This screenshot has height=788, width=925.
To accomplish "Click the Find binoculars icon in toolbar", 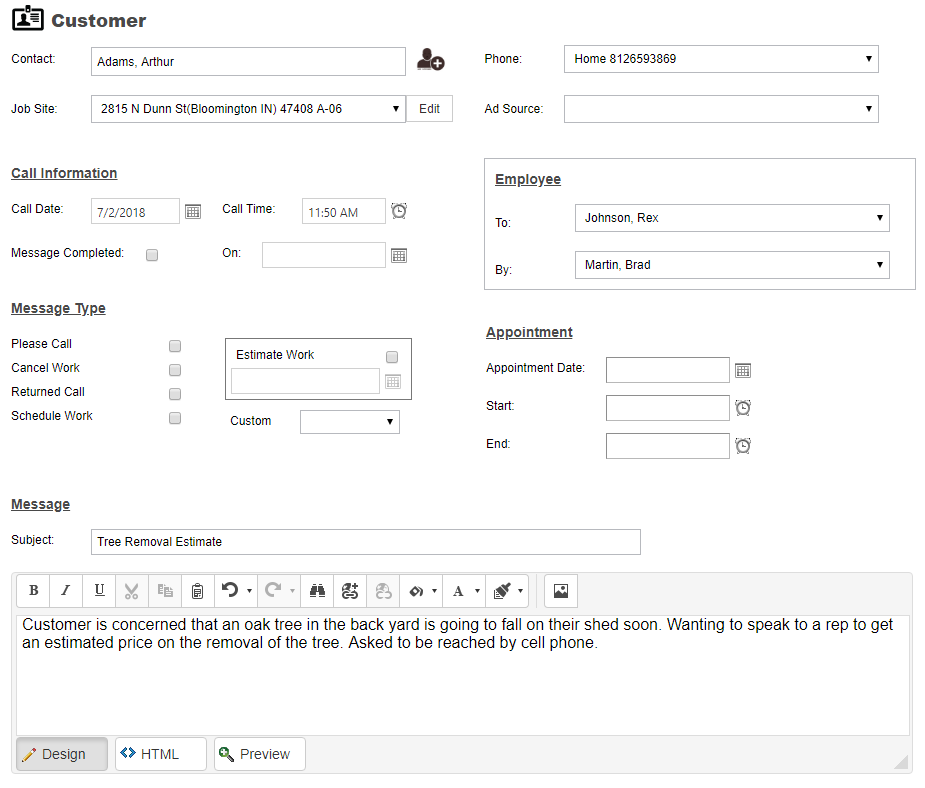I will click(317, 590).
